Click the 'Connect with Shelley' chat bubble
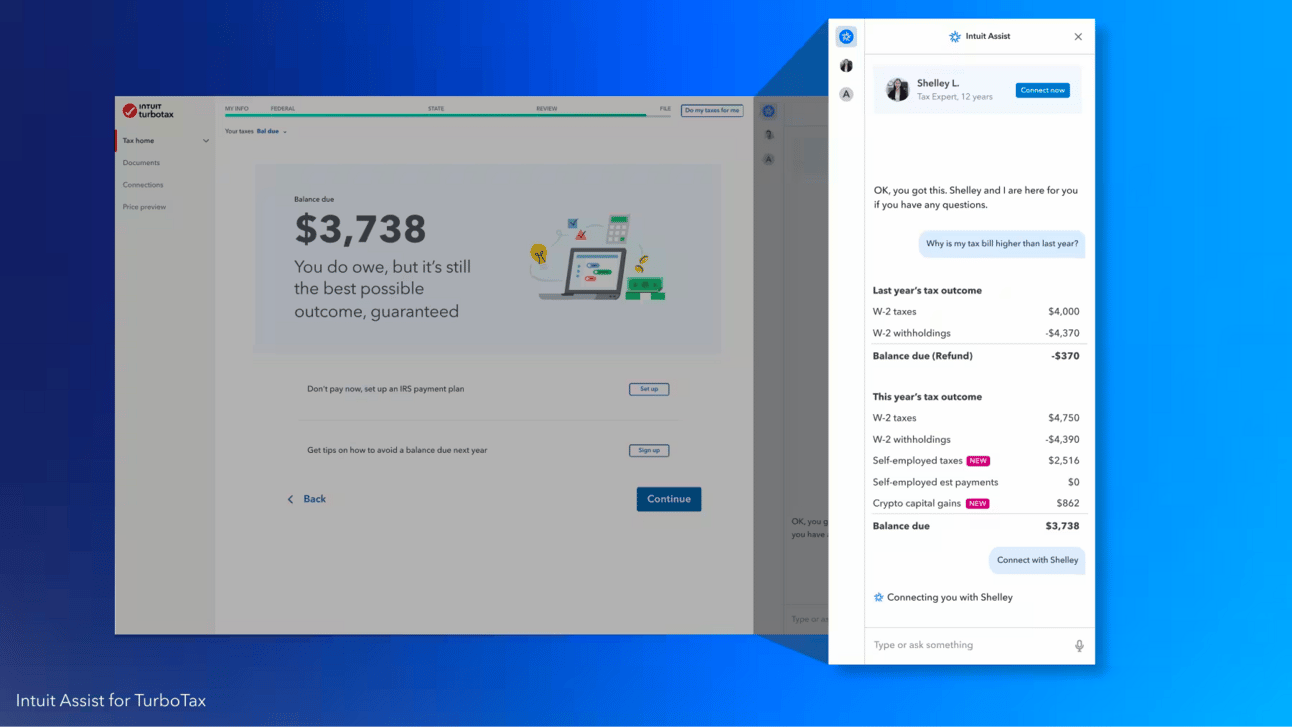The height and width of the screenshot is (727, 1292). click(x=1037, y=560)
